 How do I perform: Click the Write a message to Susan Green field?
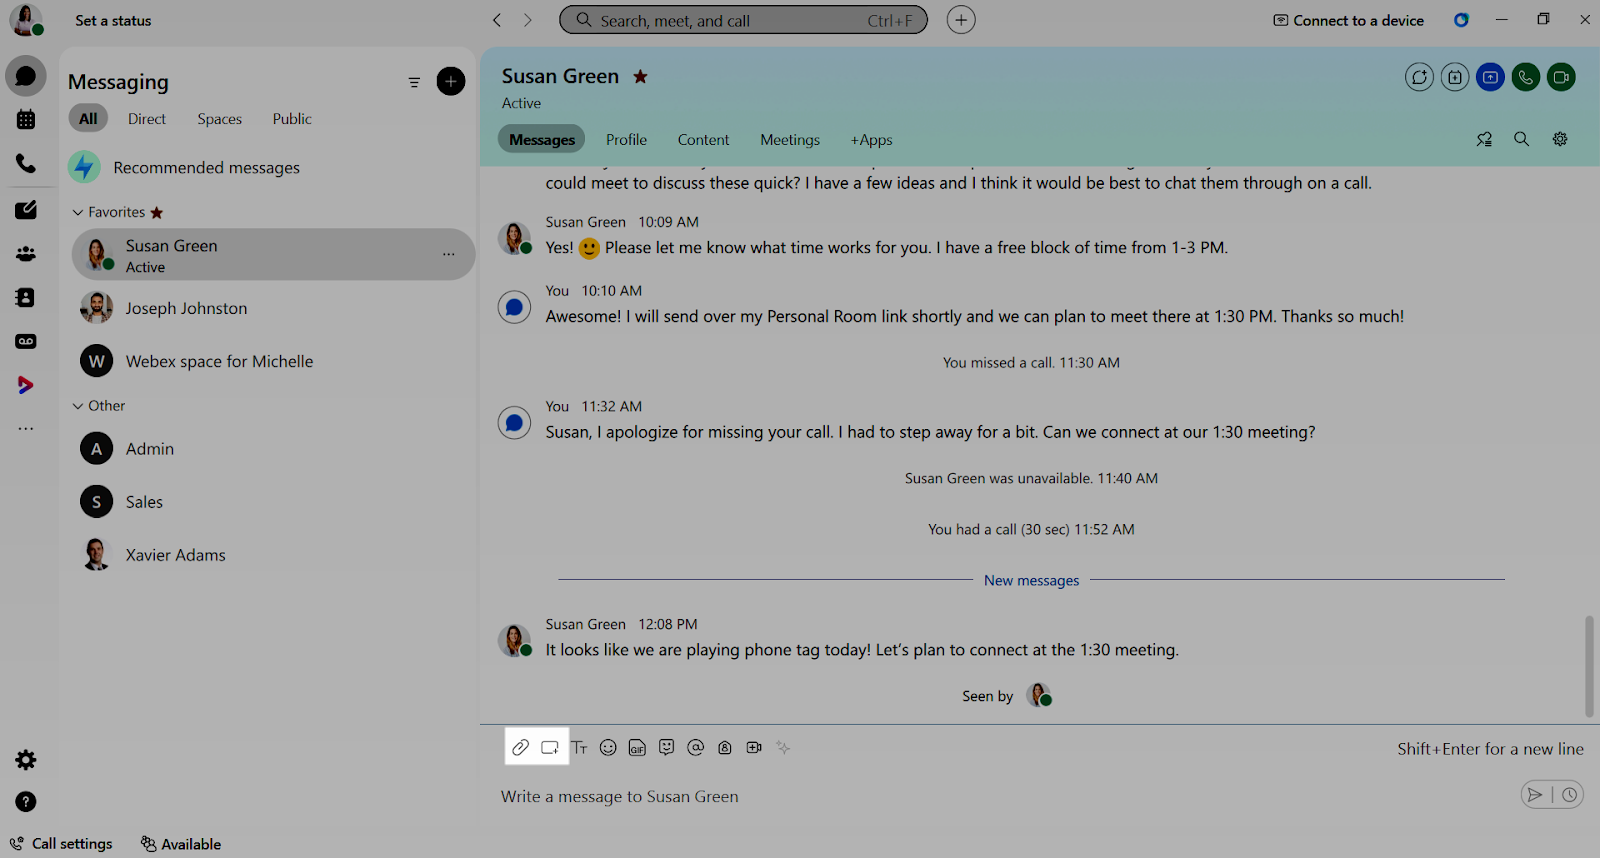1000,796
